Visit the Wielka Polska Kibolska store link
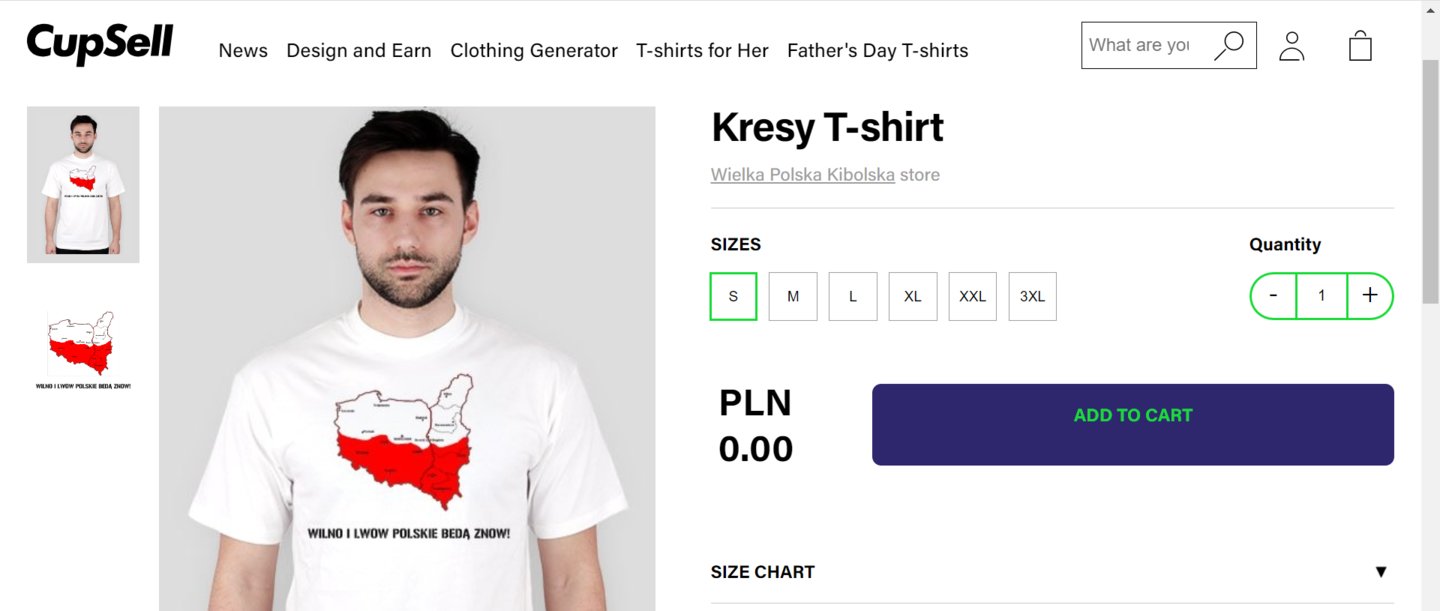The width and height of the screenshot is (1440, 611). tap(803, 175)
